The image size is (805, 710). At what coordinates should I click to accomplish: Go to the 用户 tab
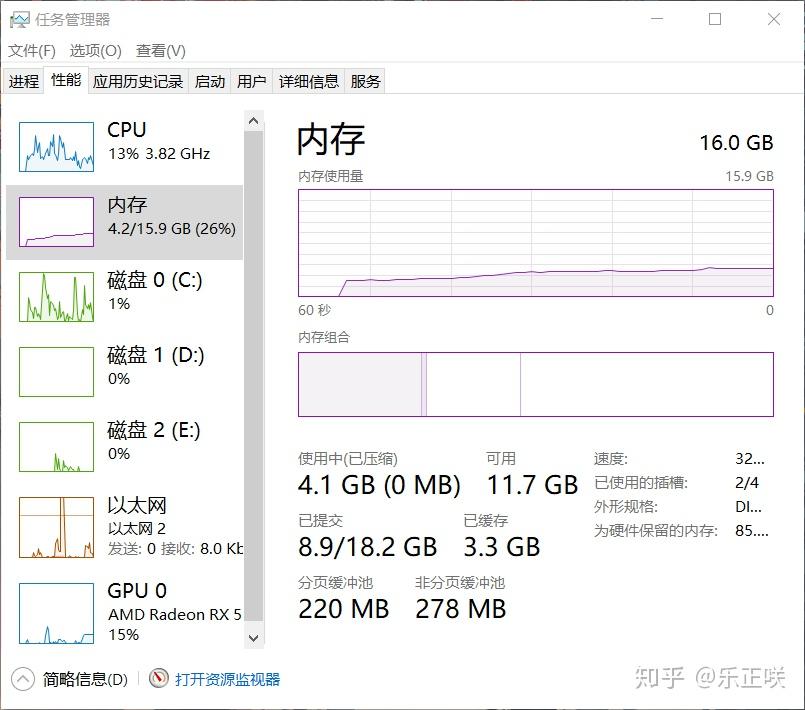(x=252, y=81)
